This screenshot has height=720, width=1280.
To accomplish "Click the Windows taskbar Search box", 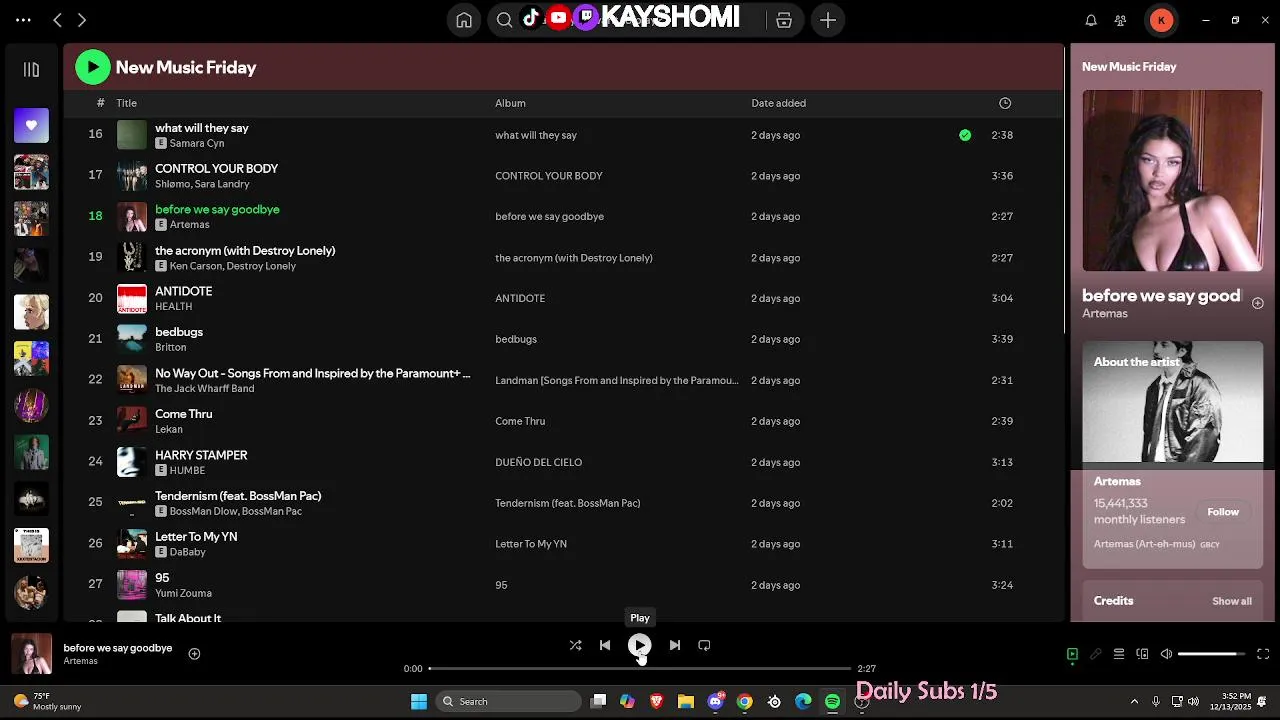I will (x=510, y=701).
